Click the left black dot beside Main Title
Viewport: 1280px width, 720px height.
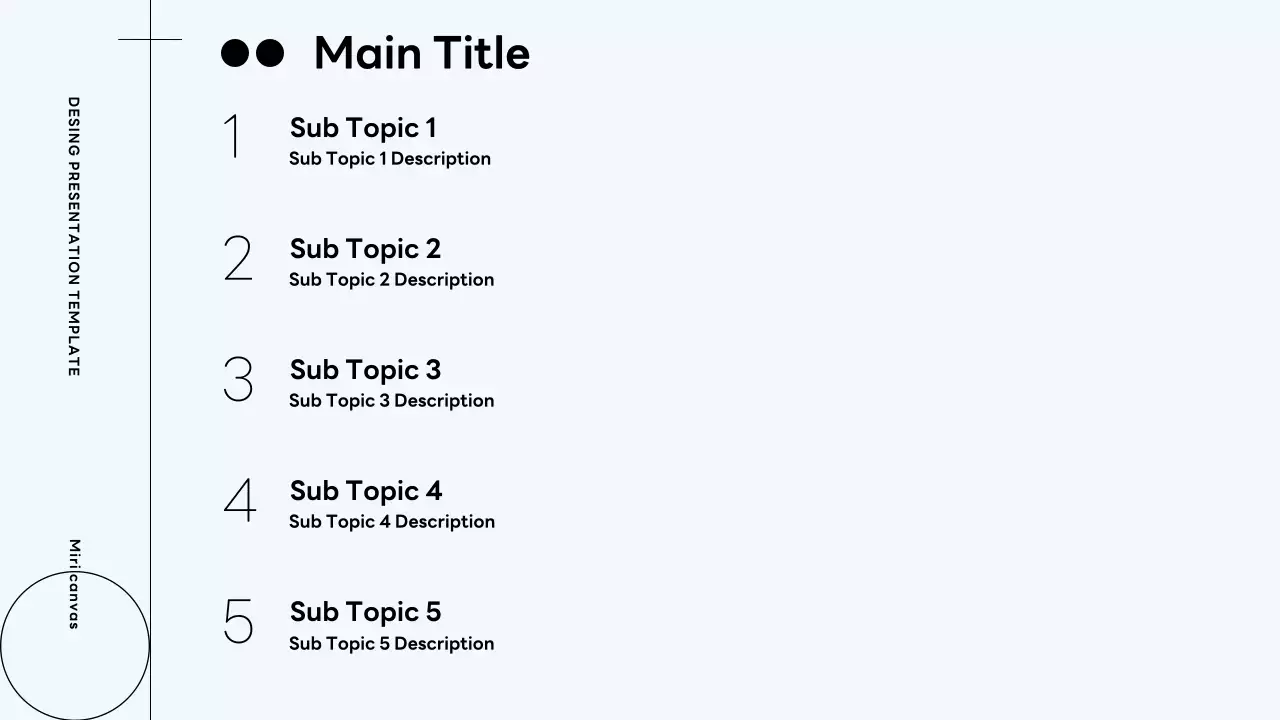[234, 53]
